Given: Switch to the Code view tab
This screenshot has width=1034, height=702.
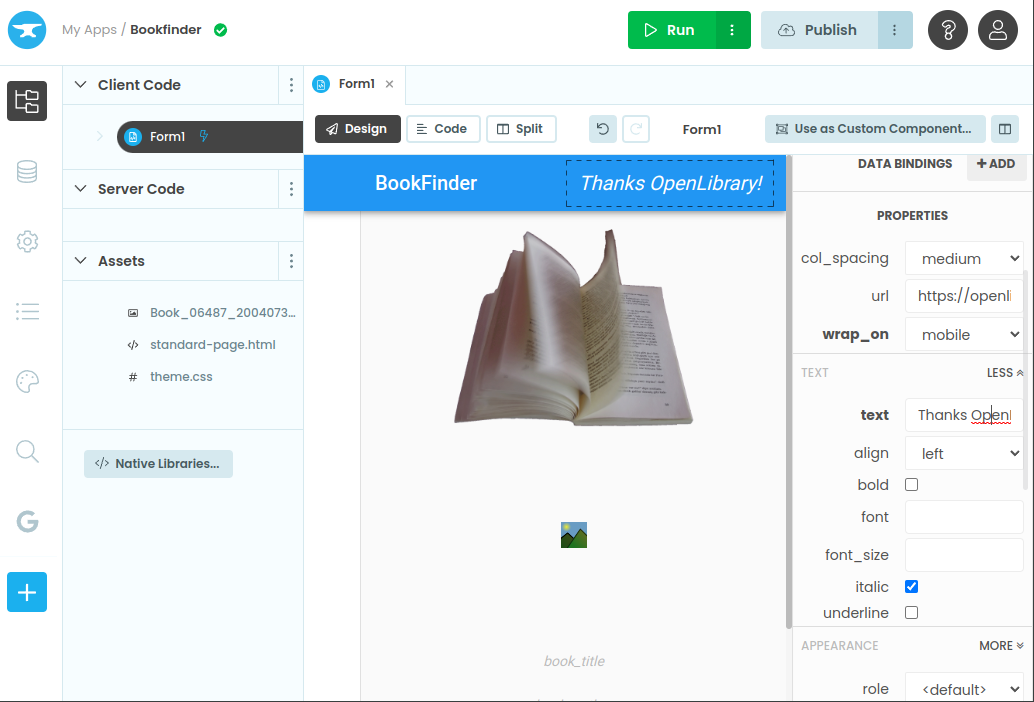Looking at the screenshot, I should [x=443, y=128].
